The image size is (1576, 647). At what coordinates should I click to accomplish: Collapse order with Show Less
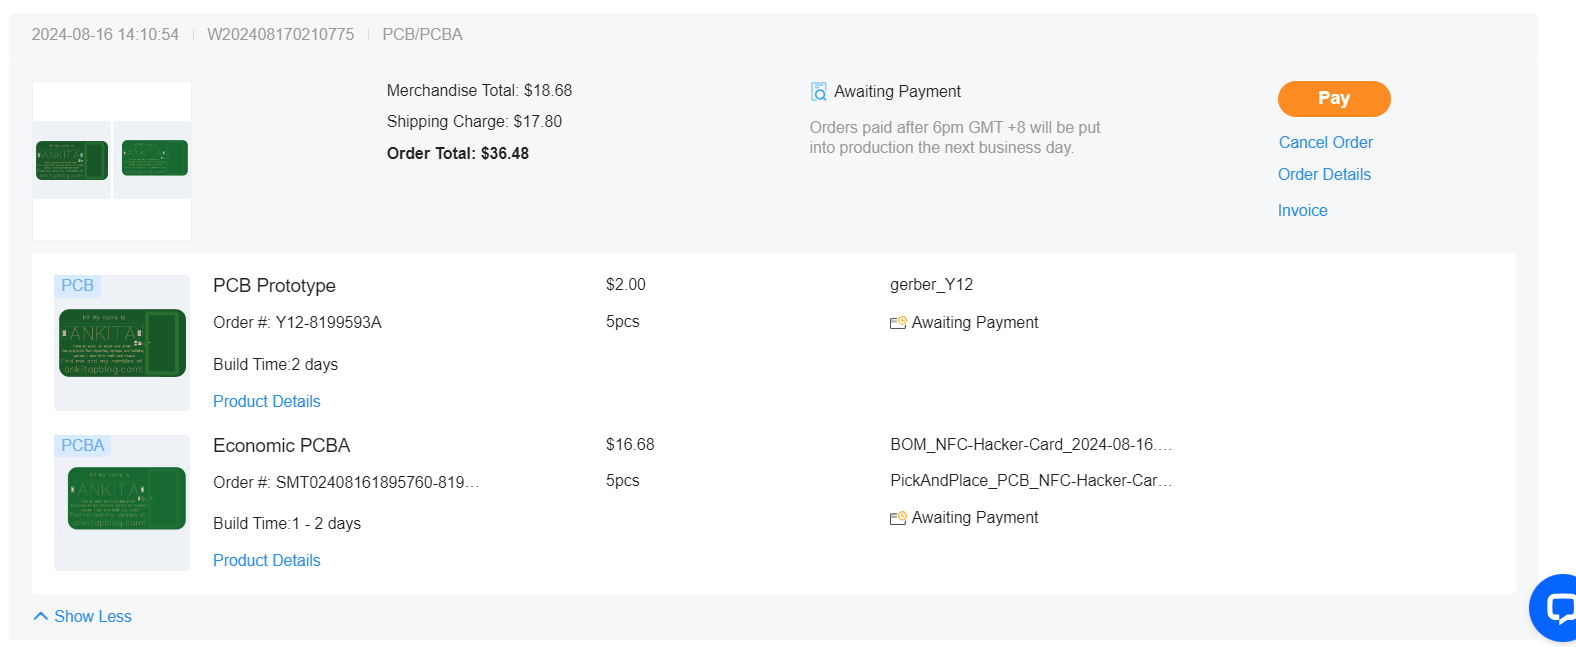(92, 616)
